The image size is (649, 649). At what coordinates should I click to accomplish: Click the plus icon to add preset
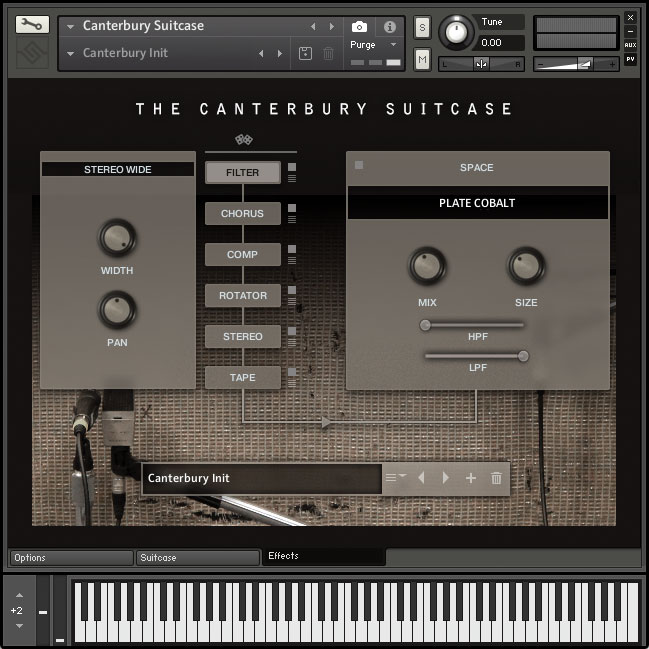coord(471,478)
